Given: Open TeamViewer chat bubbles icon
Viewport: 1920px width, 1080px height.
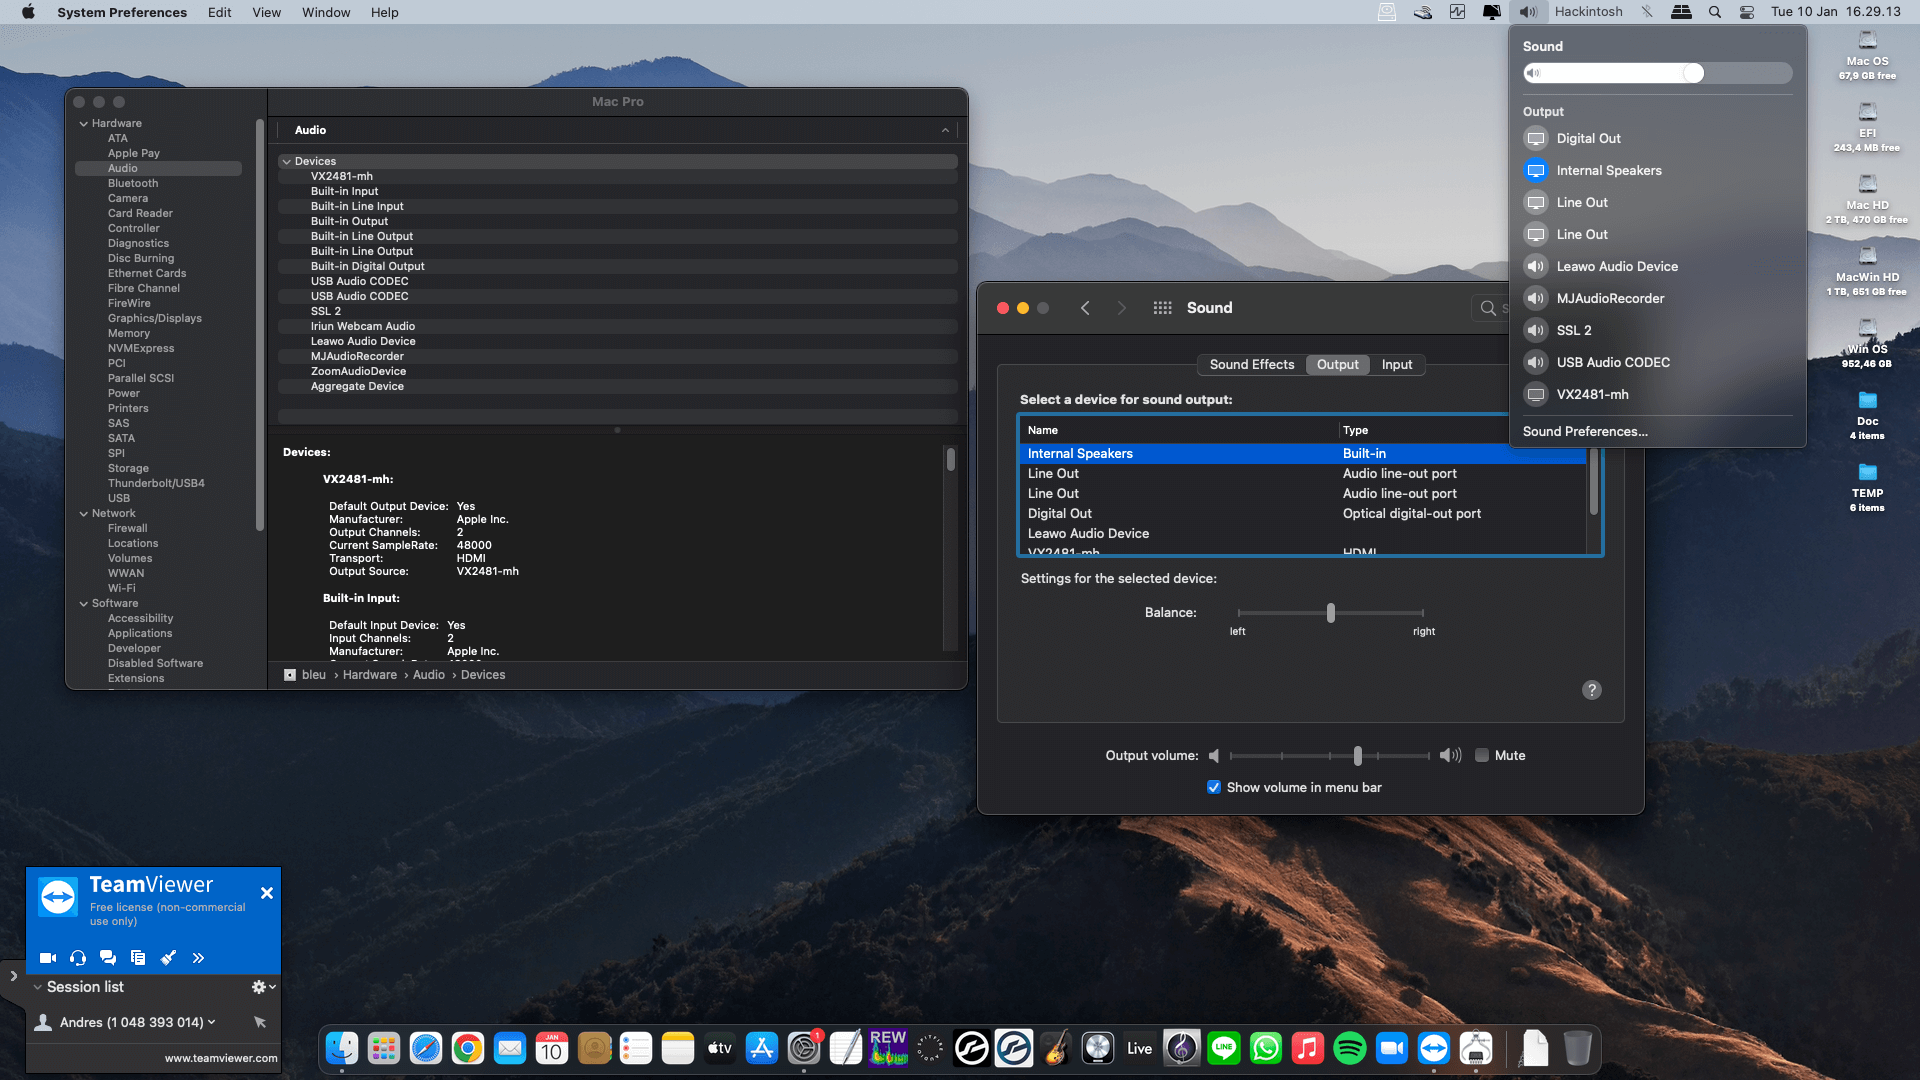Looking at the screenshot, I should [x=108, y=958].
